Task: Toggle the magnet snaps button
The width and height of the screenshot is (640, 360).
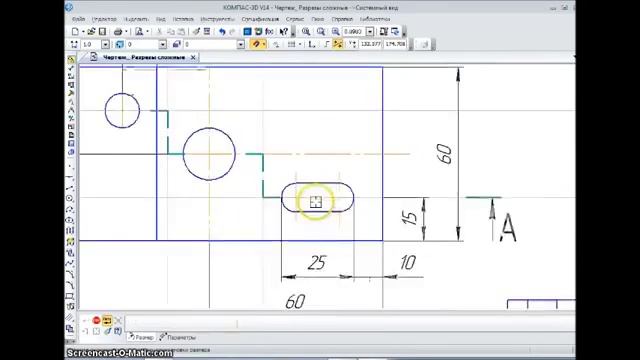Action: [x=256, y=44]
